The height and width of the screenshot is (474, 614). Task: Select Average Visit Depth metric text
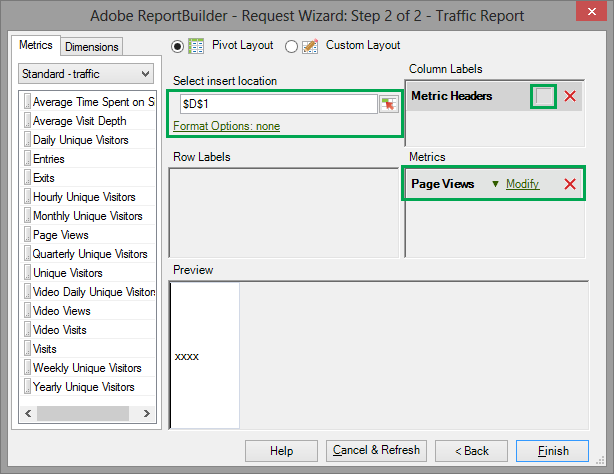coord(79,121)
